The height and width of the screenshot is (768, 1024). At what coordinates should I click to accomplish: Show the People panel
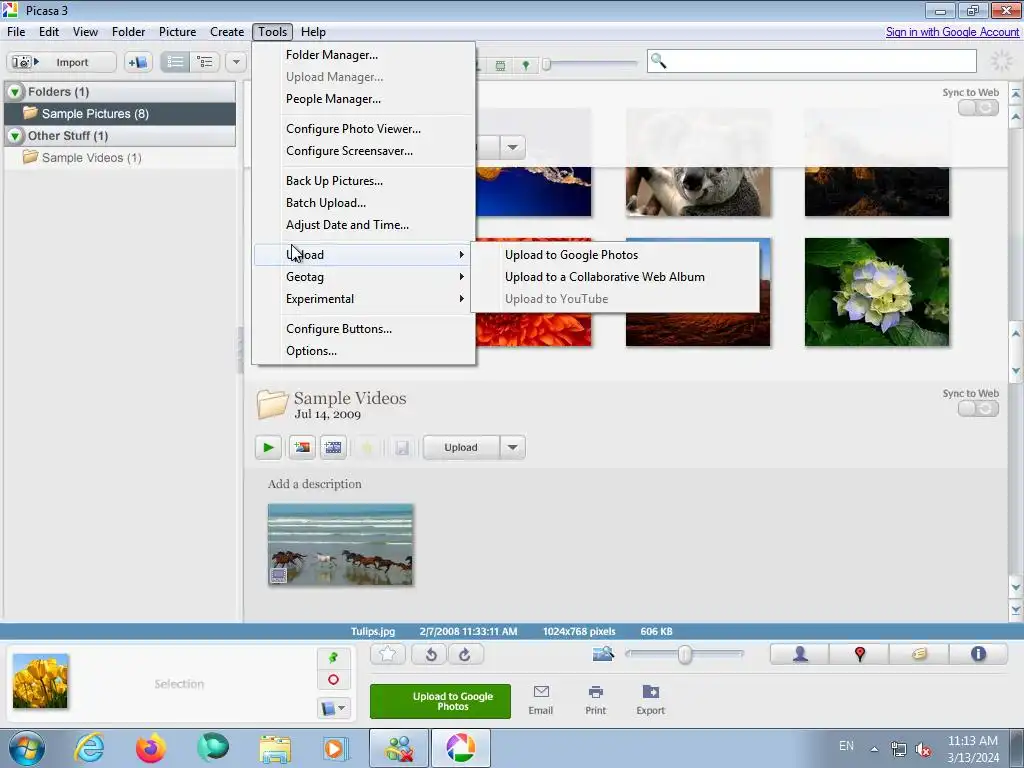[x=800, y=654]
